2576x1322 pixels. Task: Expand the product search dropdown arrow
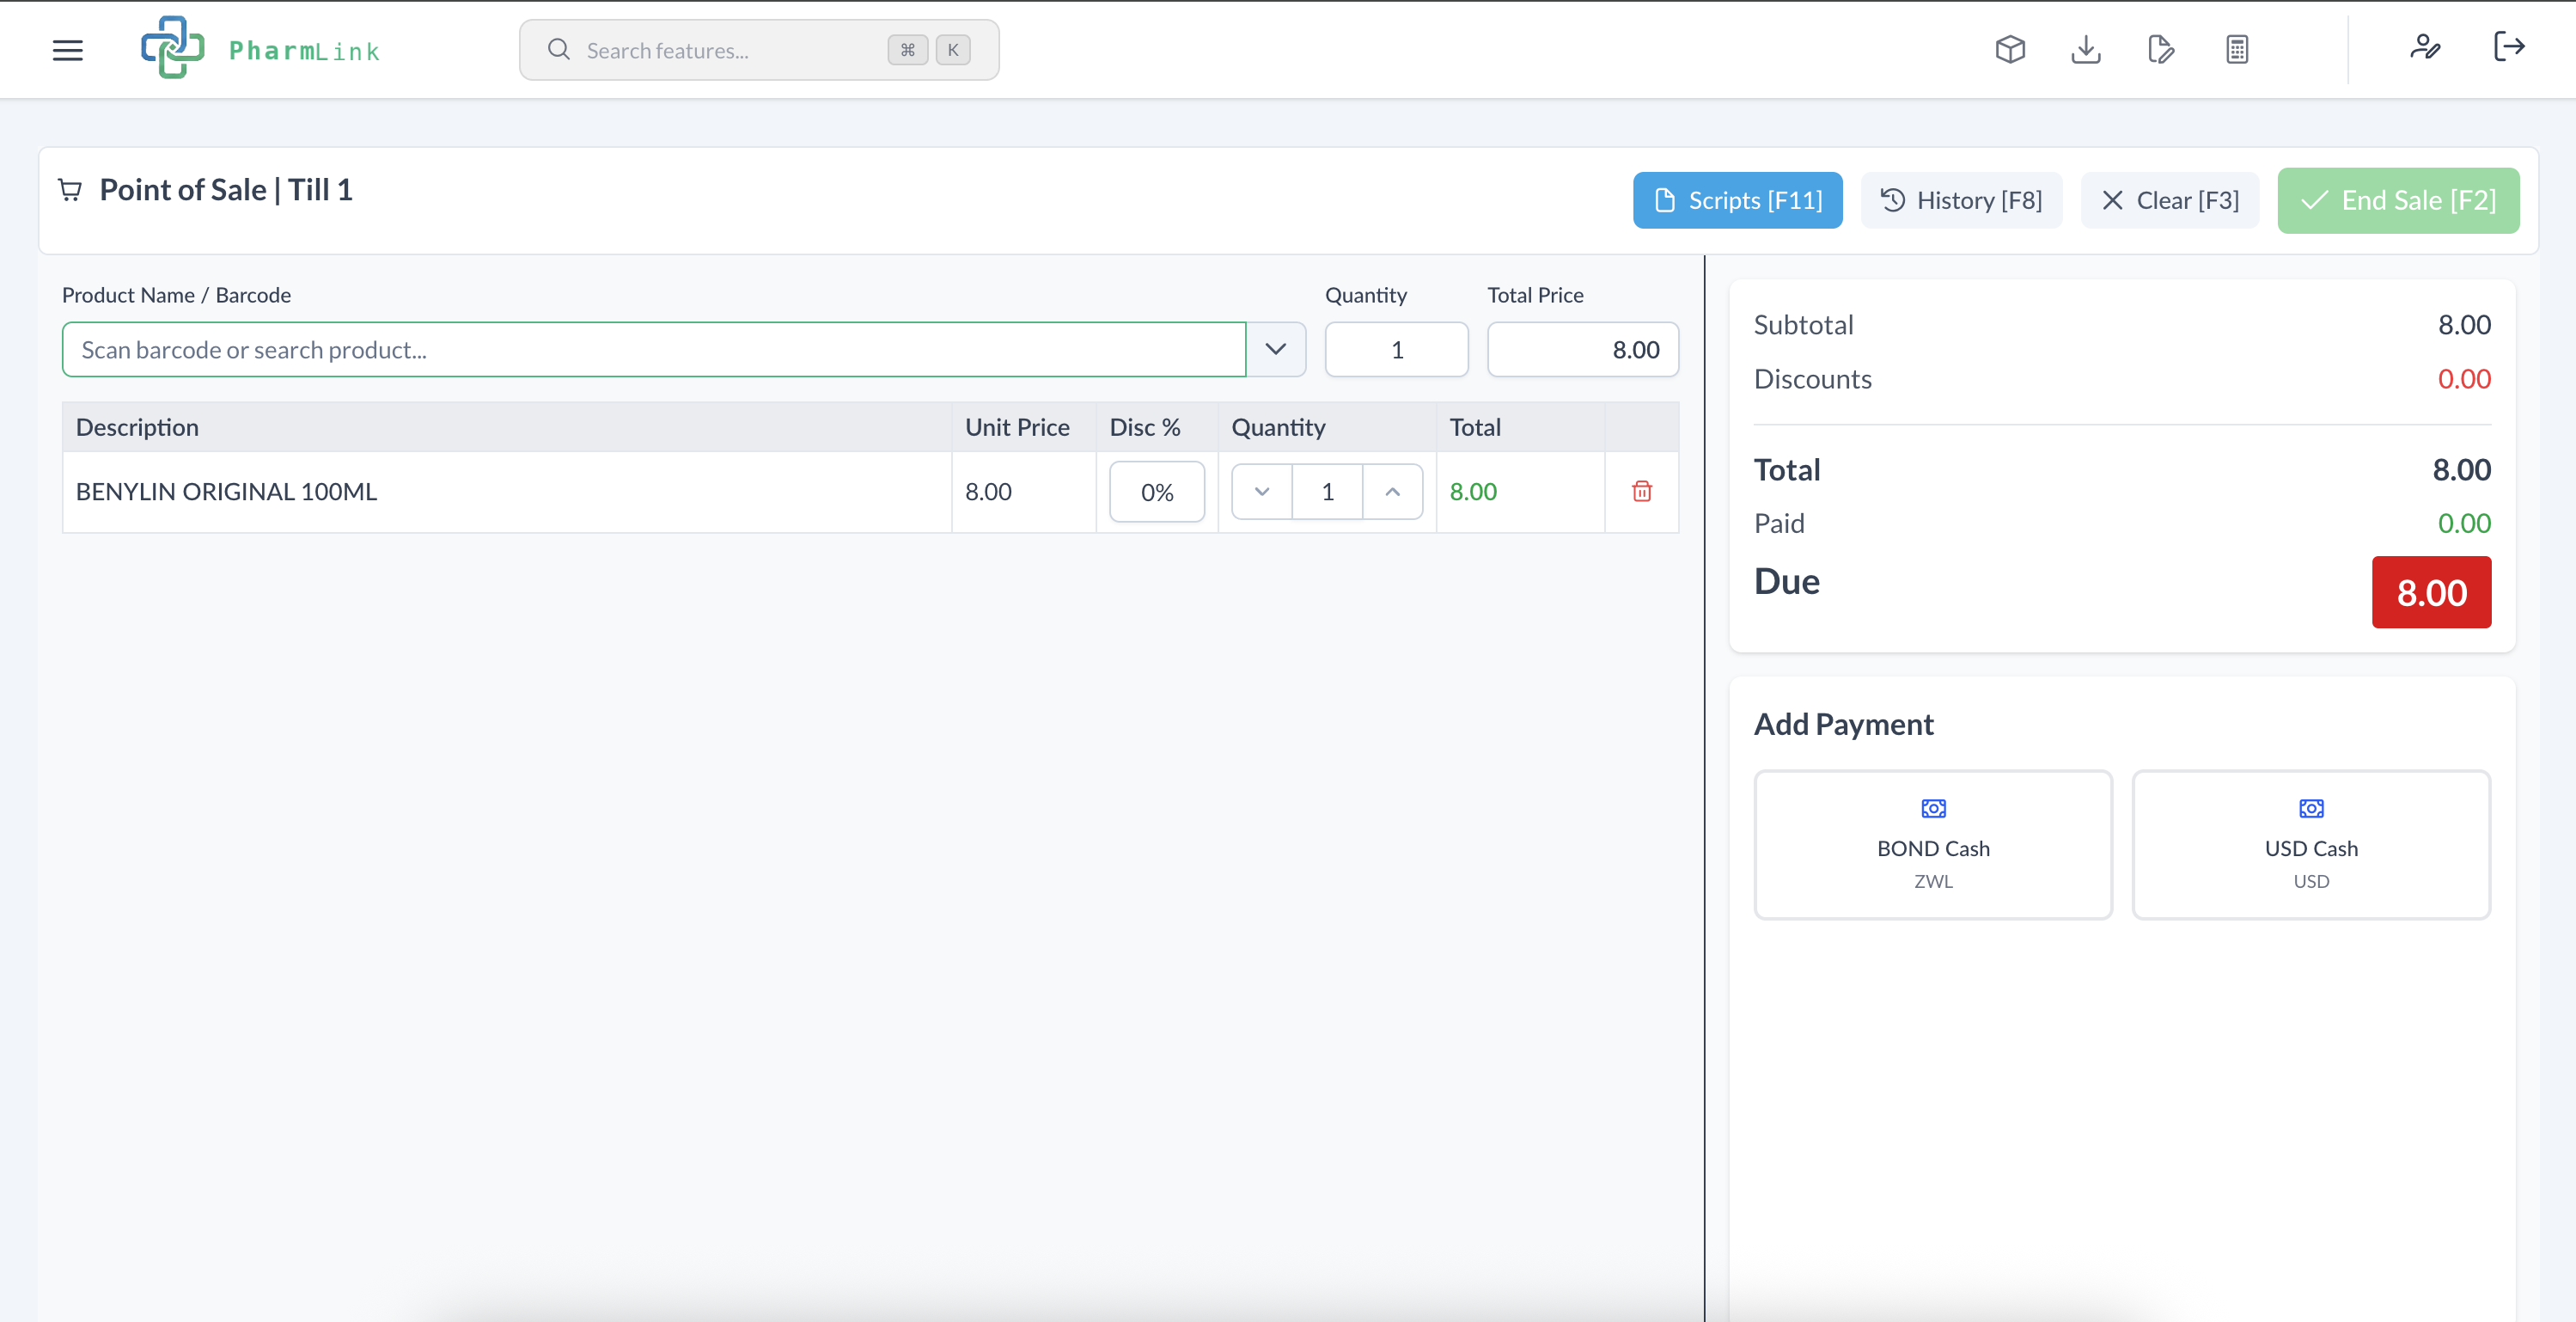pyautogui.click(x=1275, y=349)
